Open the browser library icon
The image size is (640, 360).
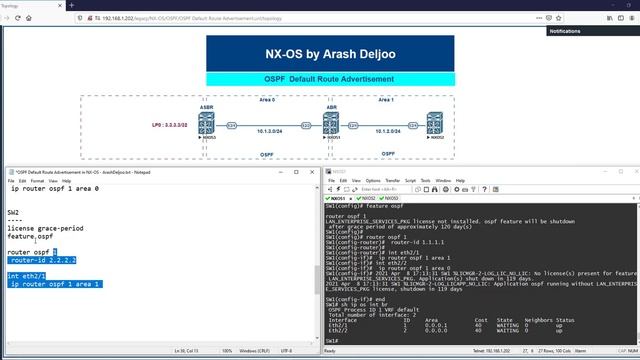point(610,18)
